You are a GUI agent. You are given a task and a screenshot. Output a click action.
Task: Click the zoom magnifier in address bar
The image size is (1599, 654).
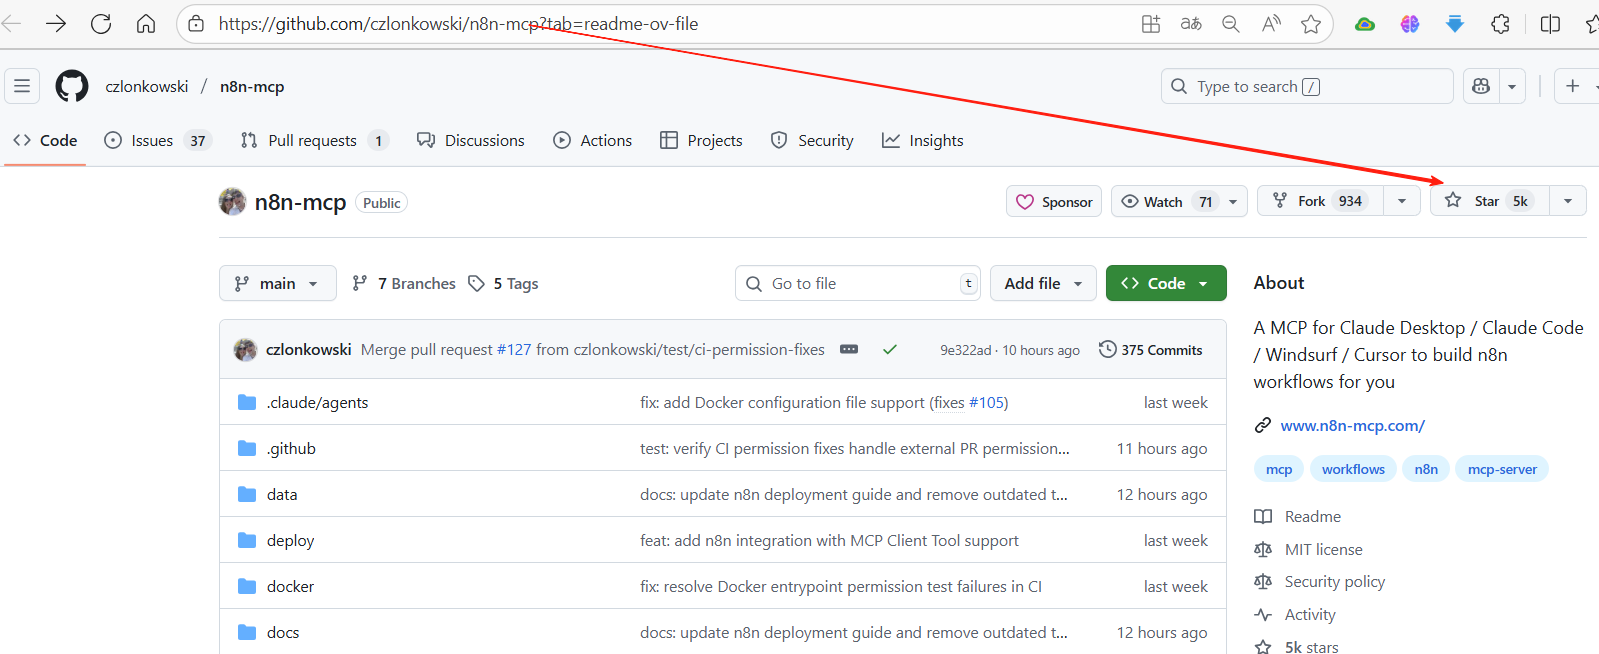click(x=1231, y=24)
